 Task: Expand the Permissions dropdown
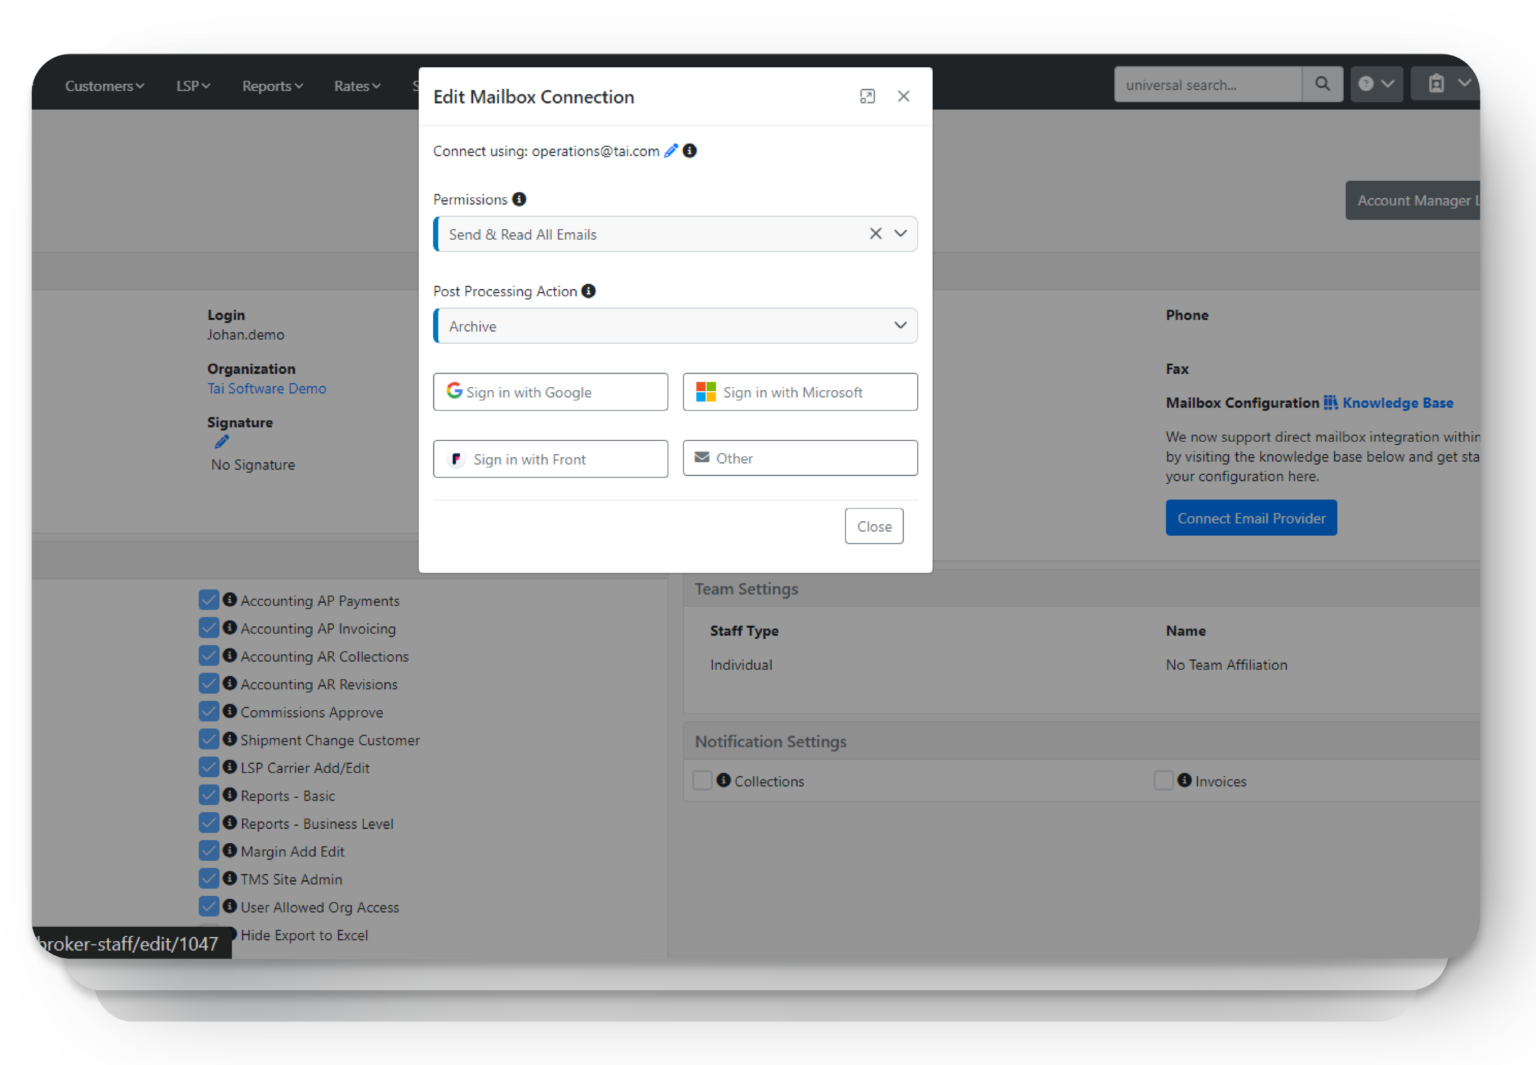tap(899, 233)
